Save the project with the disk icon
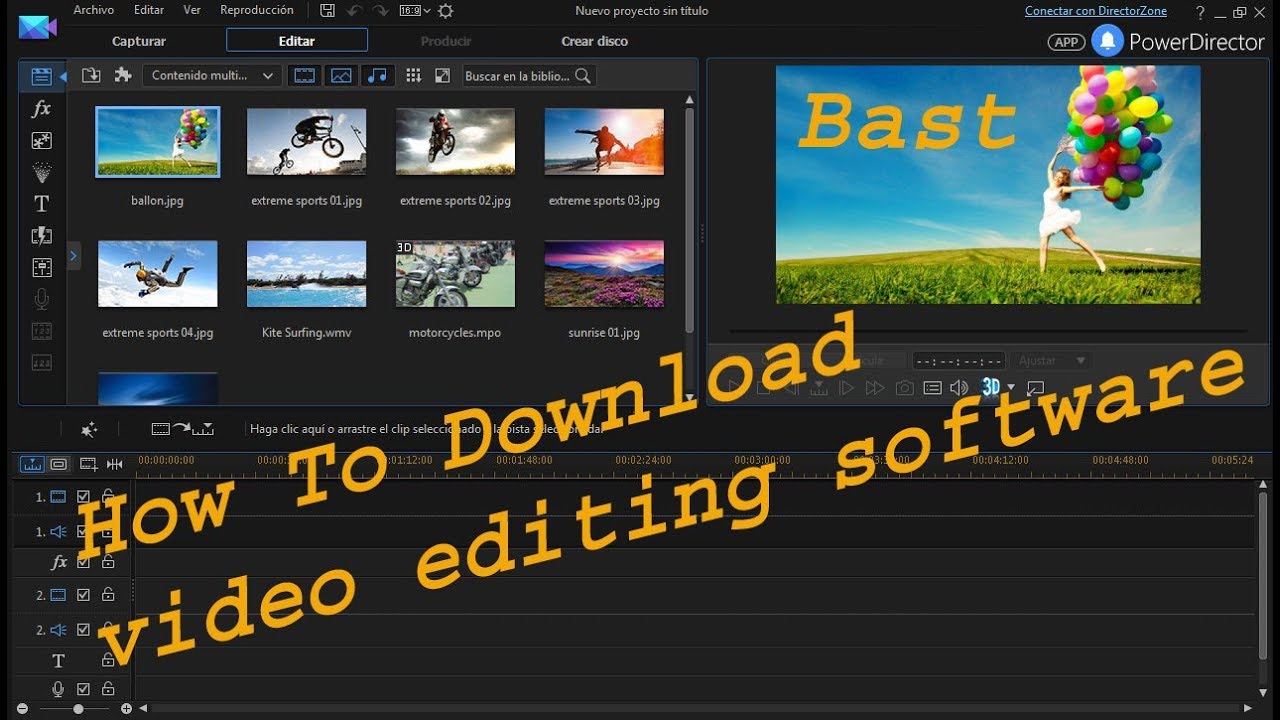The height and width of the screenshot is (720, 1280). click(x=327, y=11)
